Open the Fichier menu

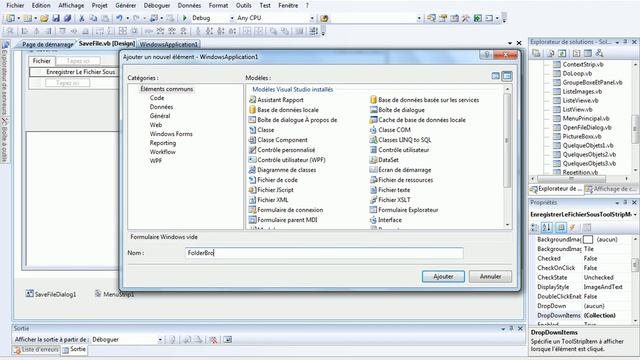[15, 5]
